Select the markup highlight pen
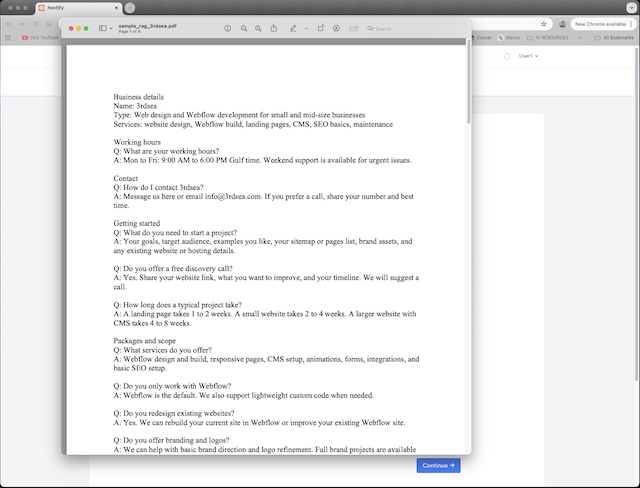Image resolution: width=640 pixels, height=488 pixels. [x=293, y=28]
